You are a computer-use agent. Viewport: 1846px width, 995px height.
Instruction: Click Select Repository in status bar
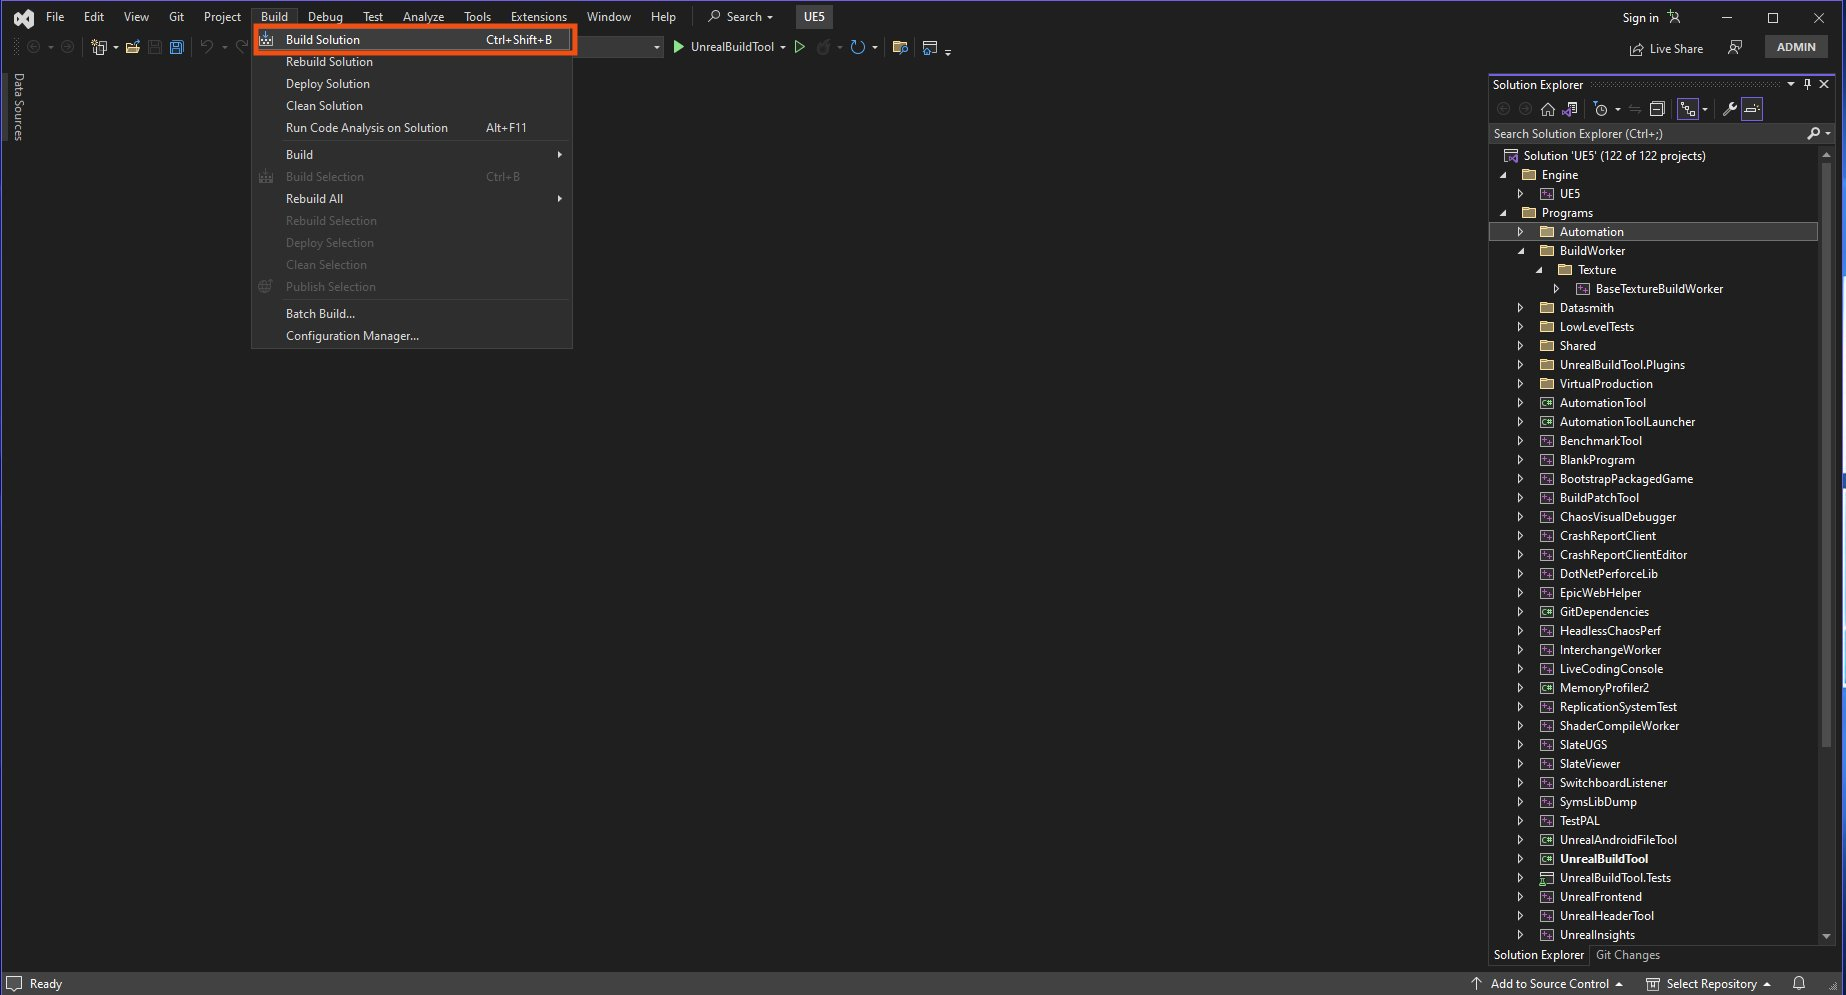coord(1709,984)
